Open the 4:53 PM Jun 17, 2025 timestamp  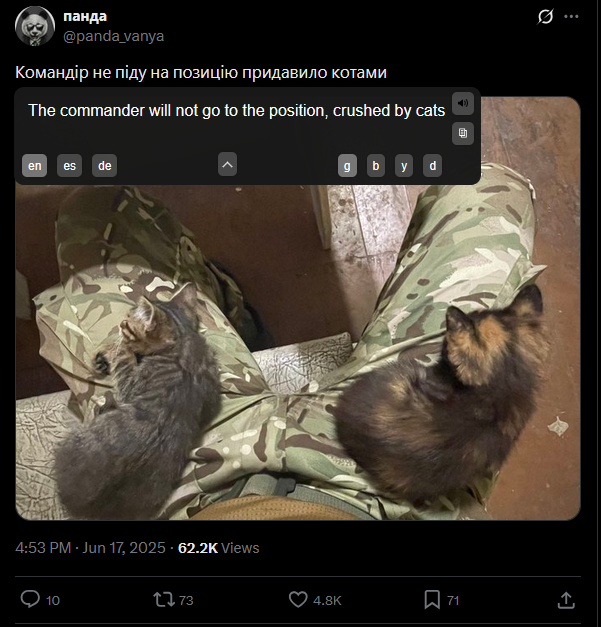[x=90, y=547]
